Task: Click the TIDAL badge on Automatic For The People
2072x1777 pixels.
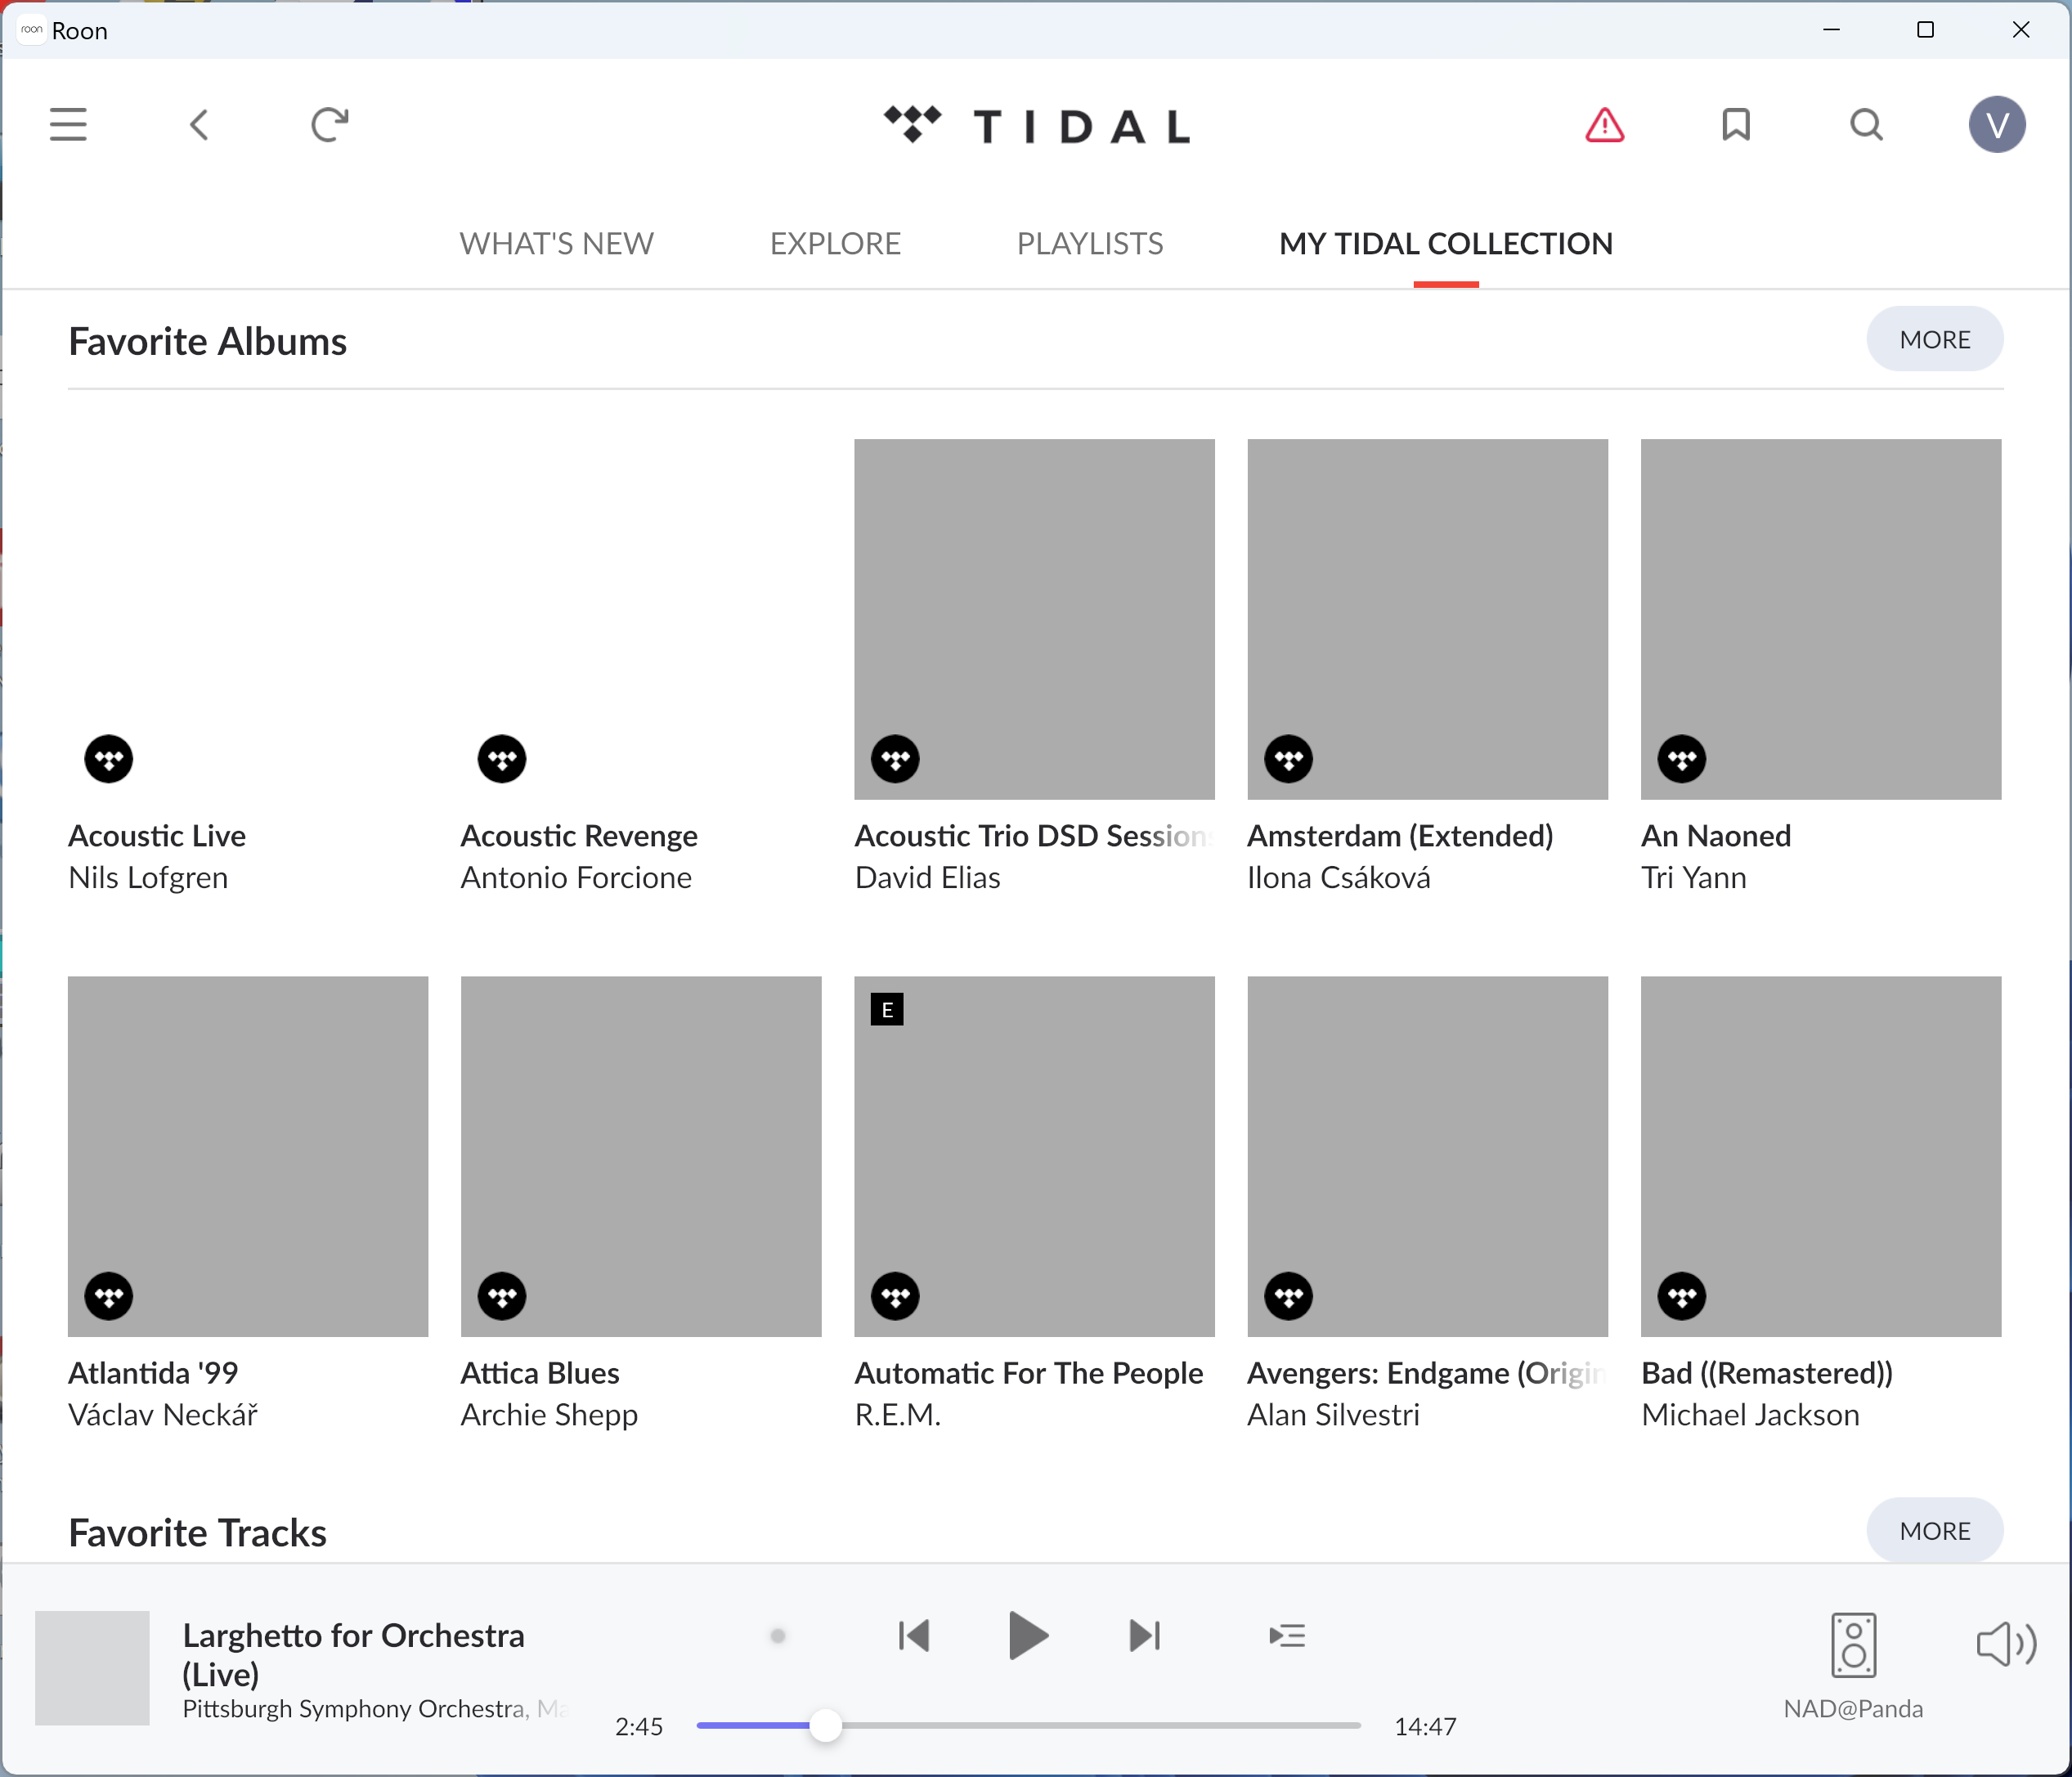Action: click(895, 1297)
